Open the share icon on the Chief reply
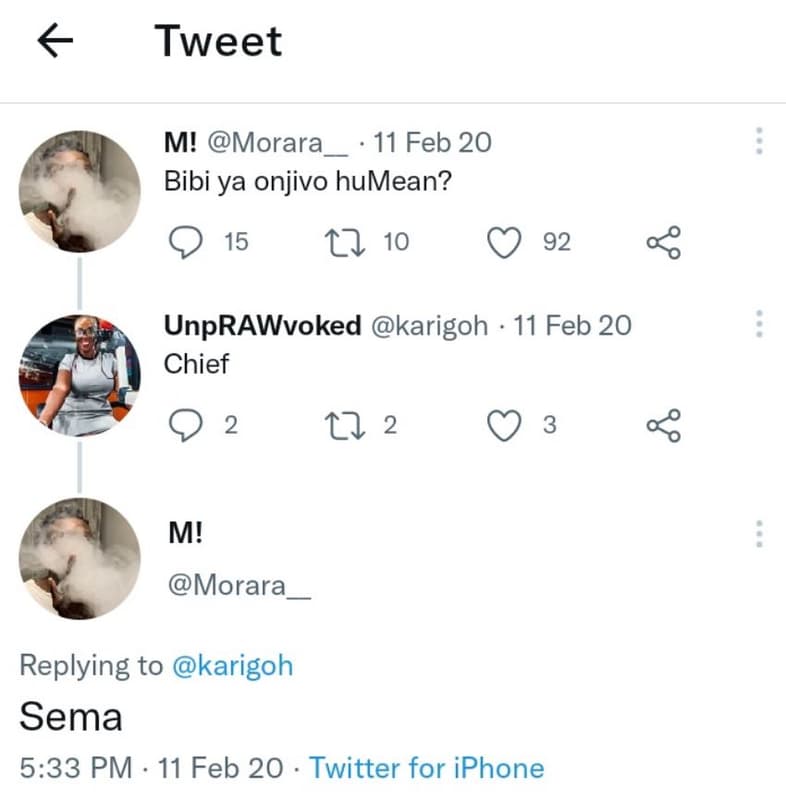Image resolution: width=786 pixels, height=800 pixels. (663, 424)
